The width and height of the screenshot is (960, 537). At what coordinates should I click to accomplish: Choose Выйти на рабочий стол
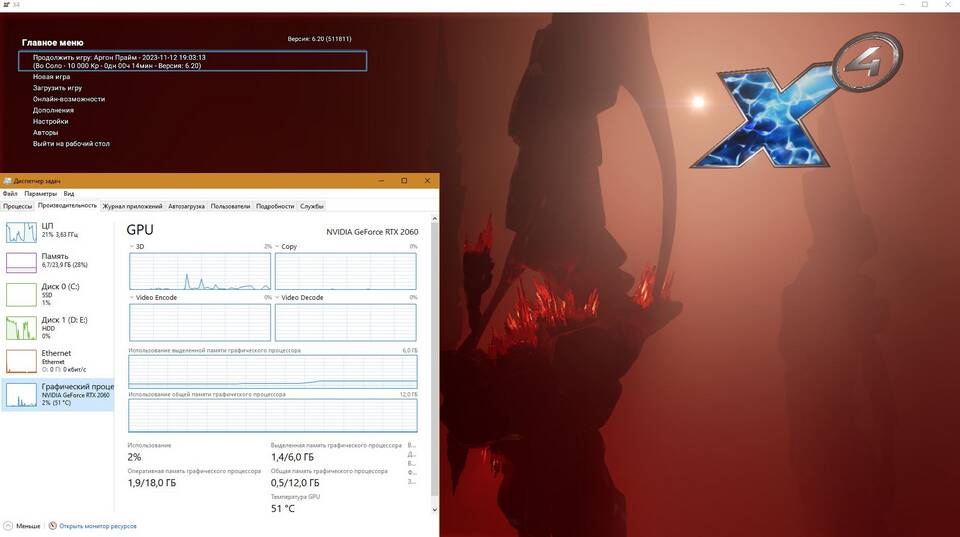[x=71, y=144]
